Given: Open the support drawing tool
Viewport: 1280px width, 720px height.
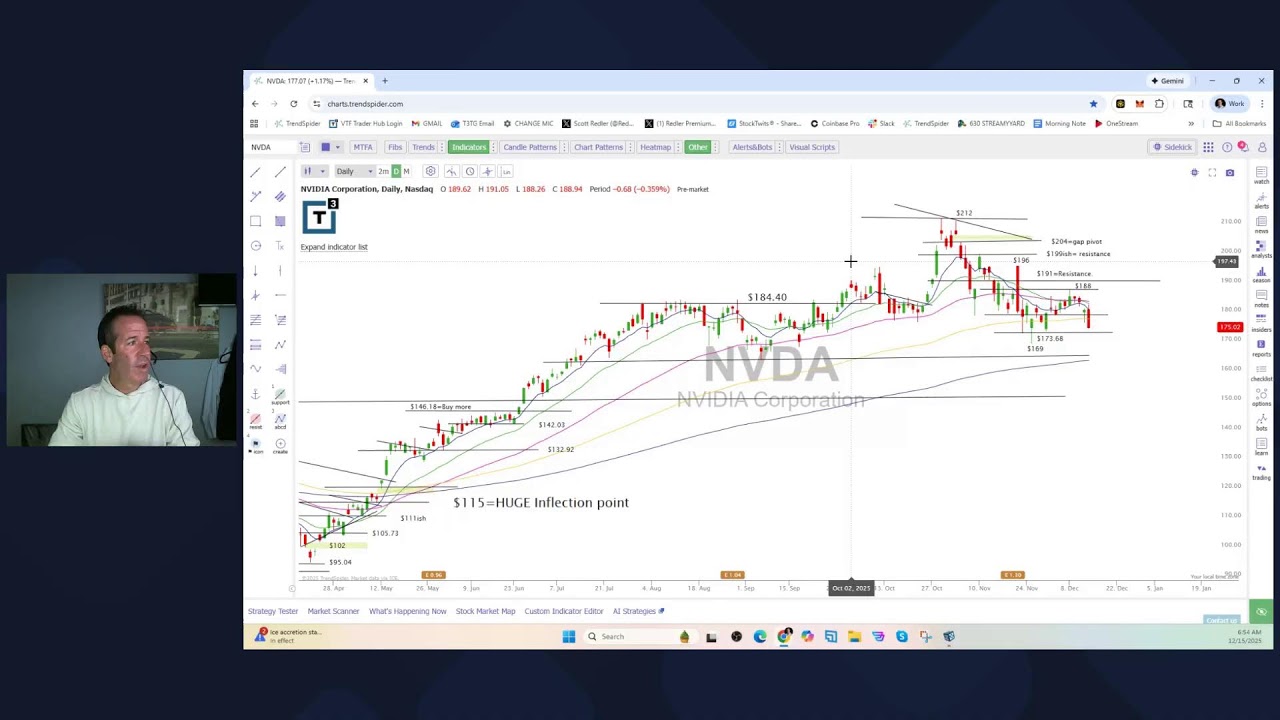Looking at the screenshot, I should coord(280,396).
